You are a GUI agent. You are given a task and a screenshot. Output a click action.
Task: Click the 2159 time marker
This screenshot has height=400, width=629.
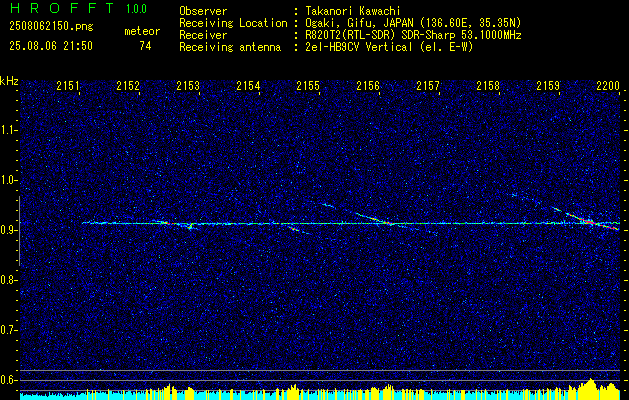point(548,86)
